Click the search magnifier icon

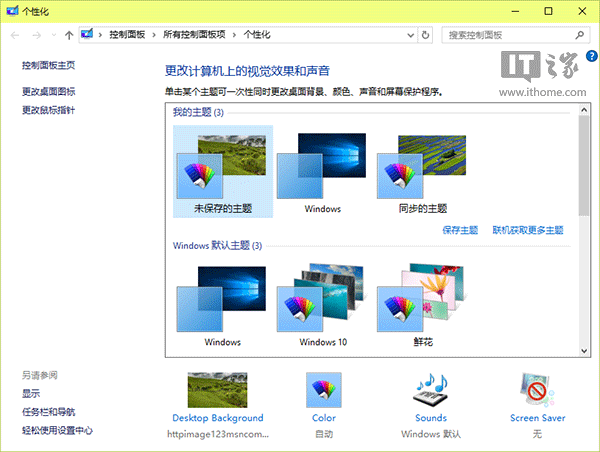click(579, 35)
